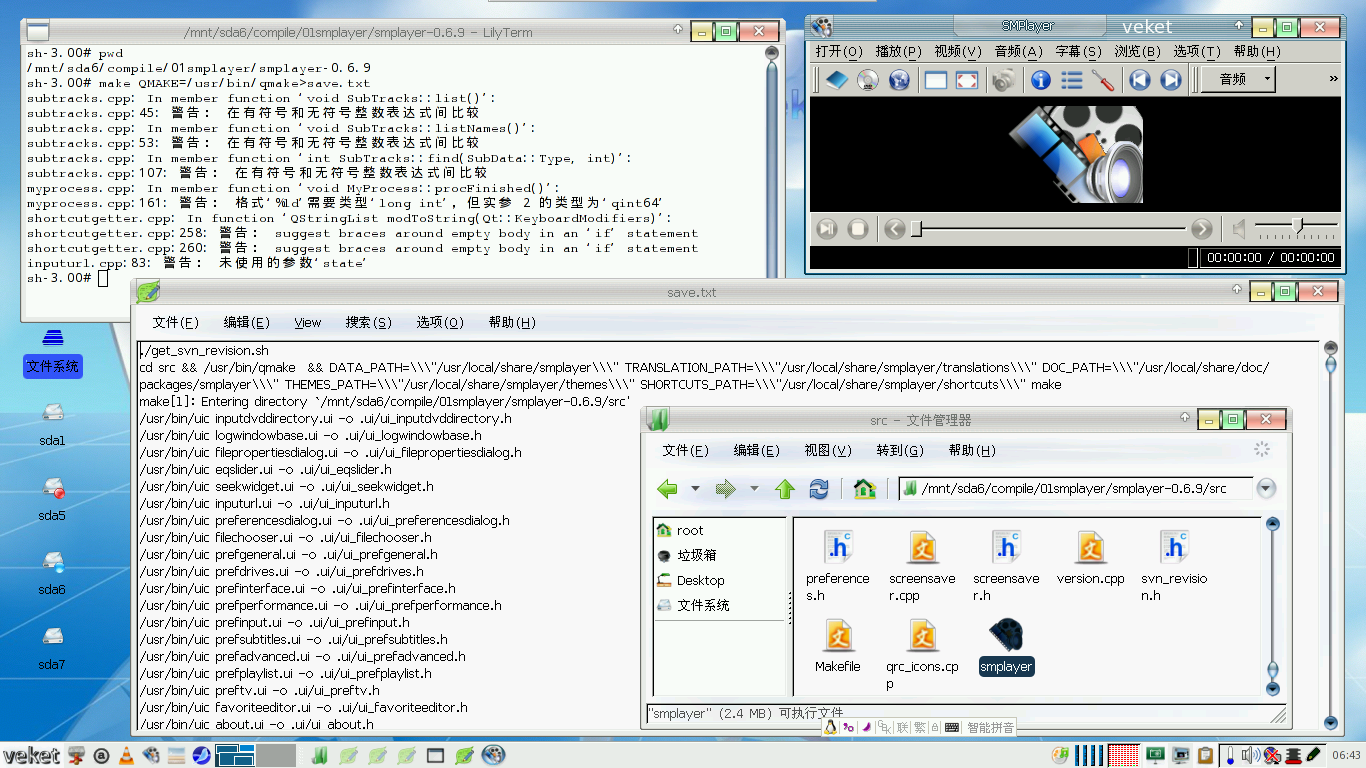Toggle compact mode icon in SMPlayer toolbar

pyautogui.click(x=936, y=80)
